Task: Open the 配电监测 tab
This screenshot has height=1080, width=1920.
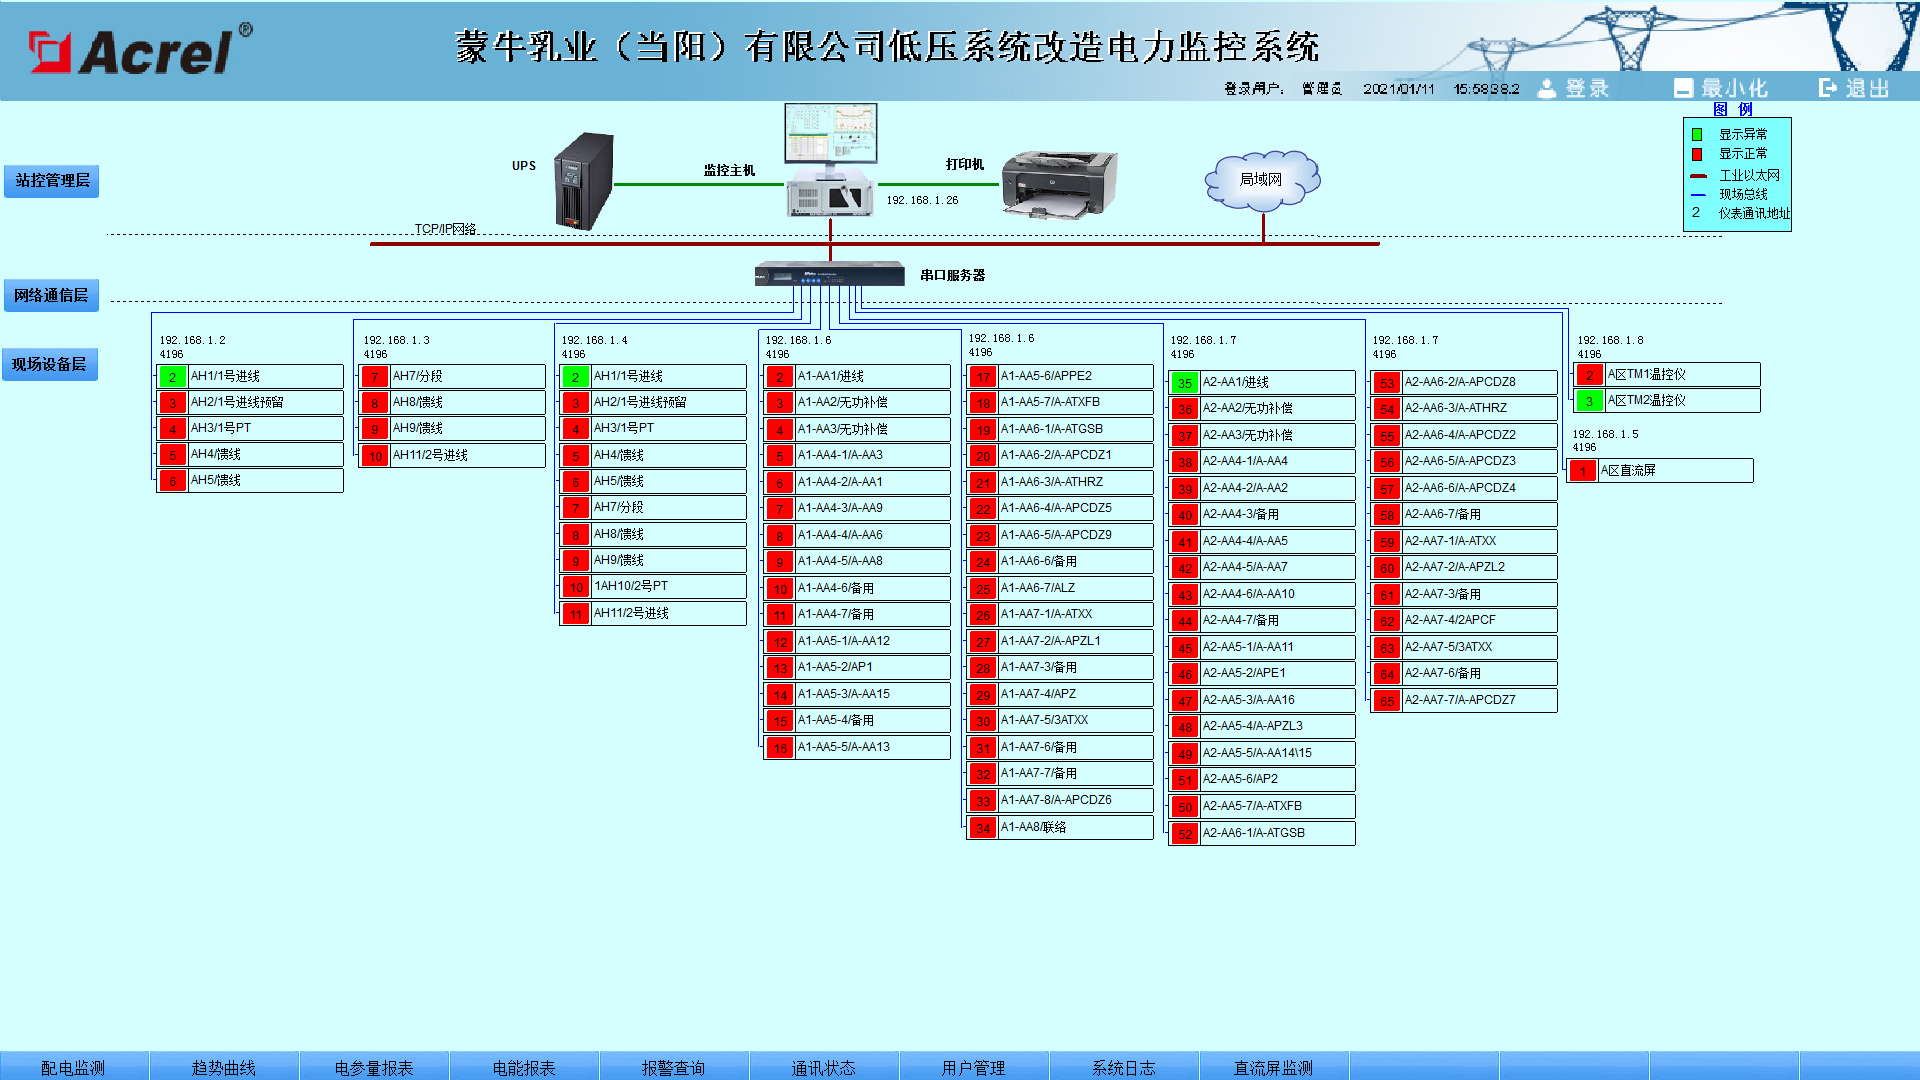Action: coord(73,1067)
